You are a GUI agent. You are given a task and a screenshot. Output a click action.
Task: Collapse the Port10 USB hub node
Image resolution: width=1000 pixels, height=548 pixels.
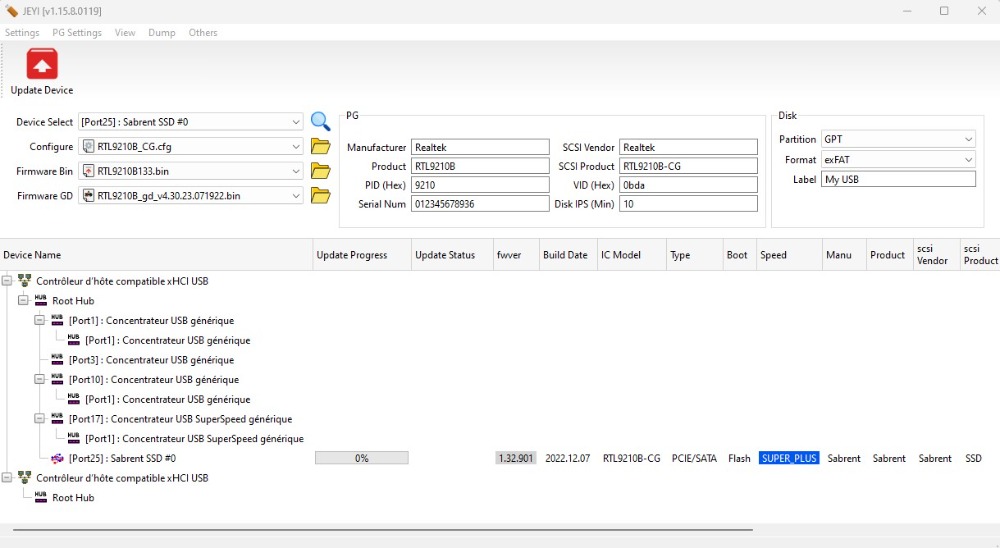pos(40,380)
